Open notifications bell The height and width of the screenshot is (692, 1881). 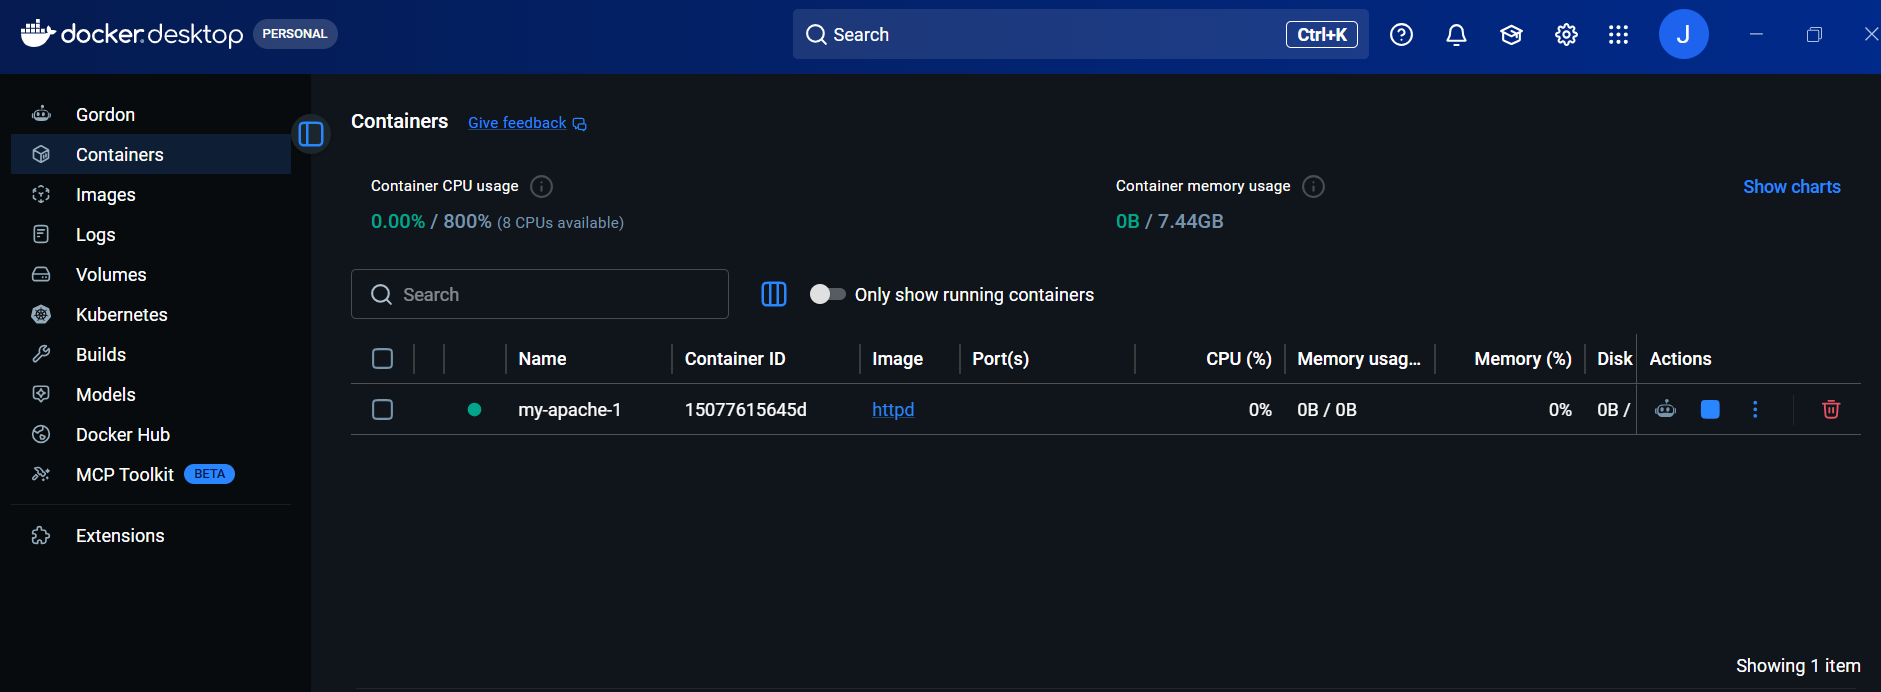click(1456, 35)
